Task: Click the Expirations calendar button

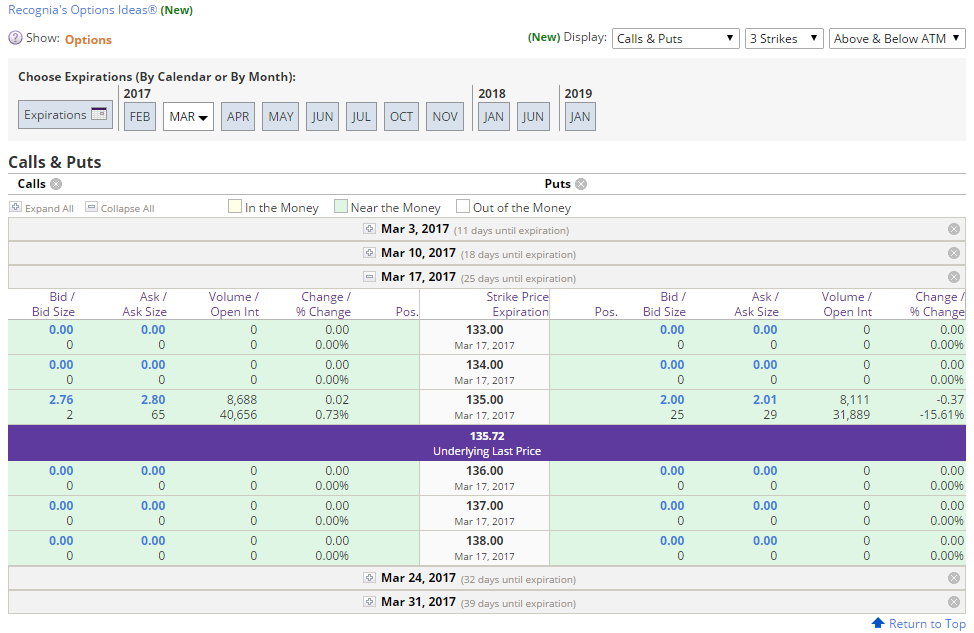Action: coord(65,115)
